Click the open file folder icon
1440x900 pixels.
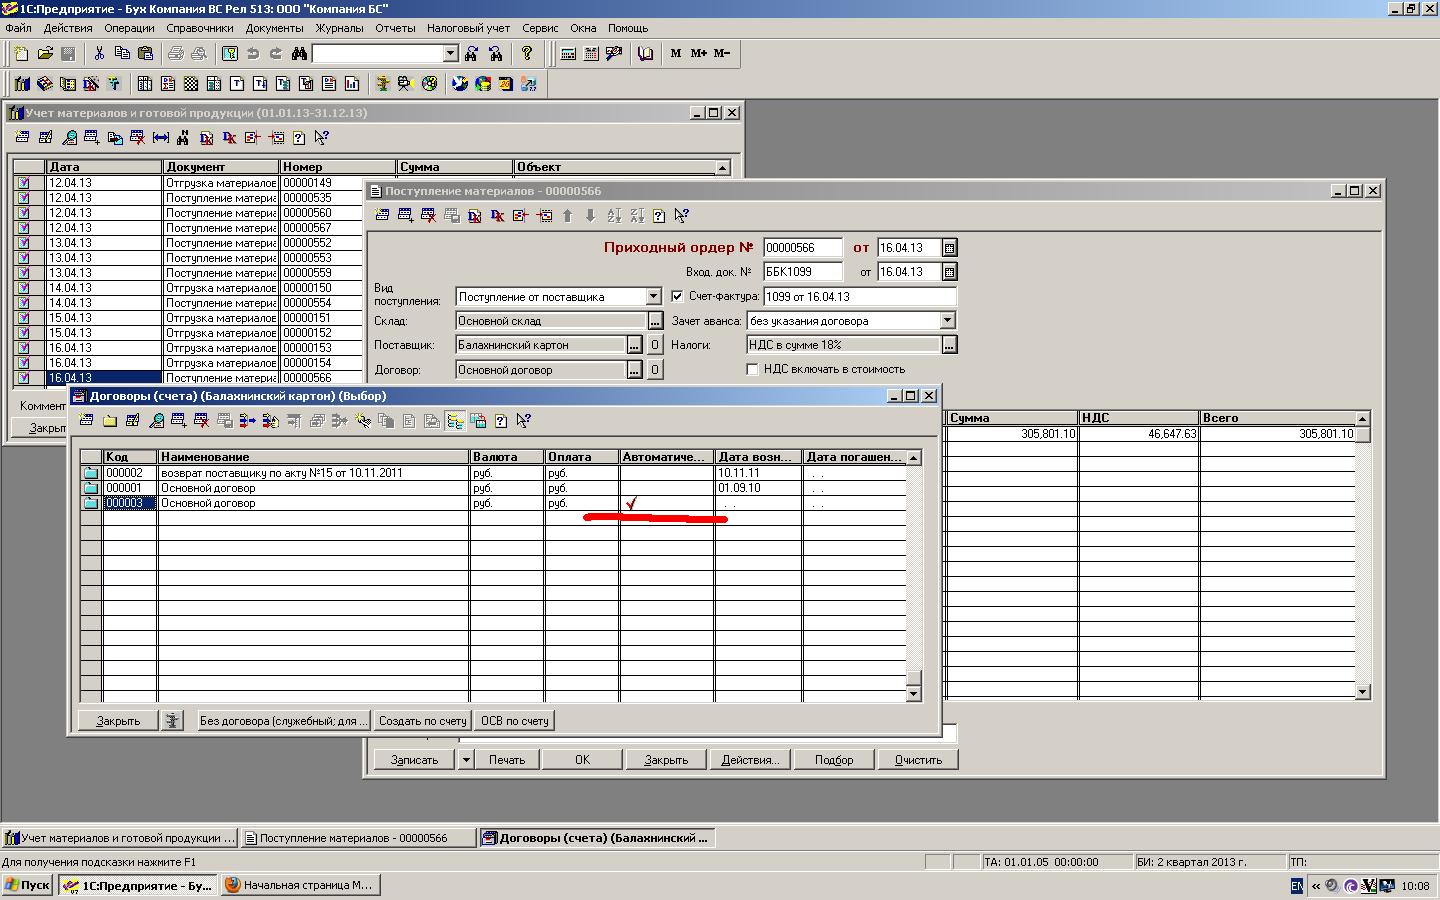(x=45, y=53)
